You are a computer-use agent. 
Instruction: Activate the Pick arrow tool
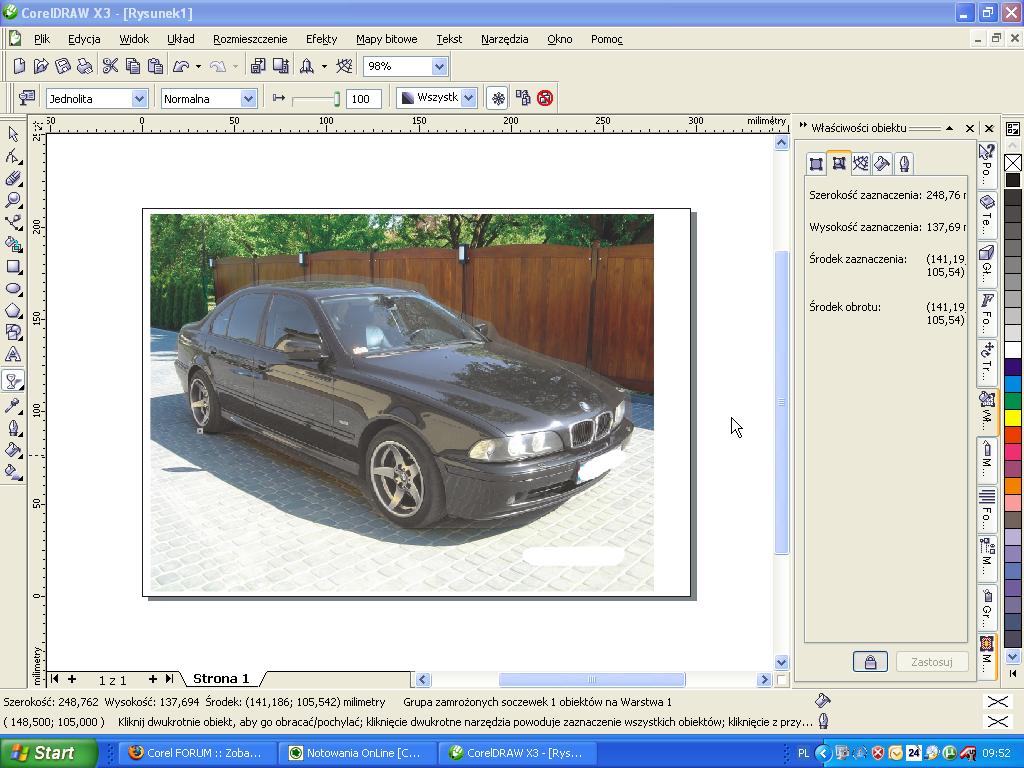click(13, 134)
